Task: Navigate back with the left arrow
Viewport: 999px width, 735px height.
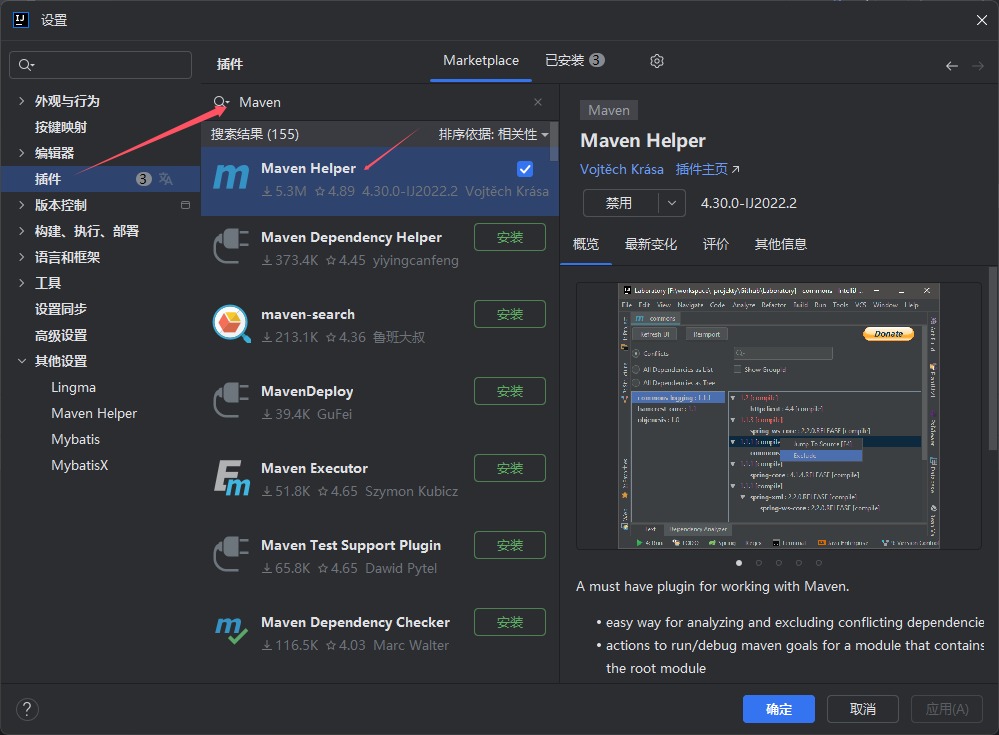Action: (x=952, y=66)
